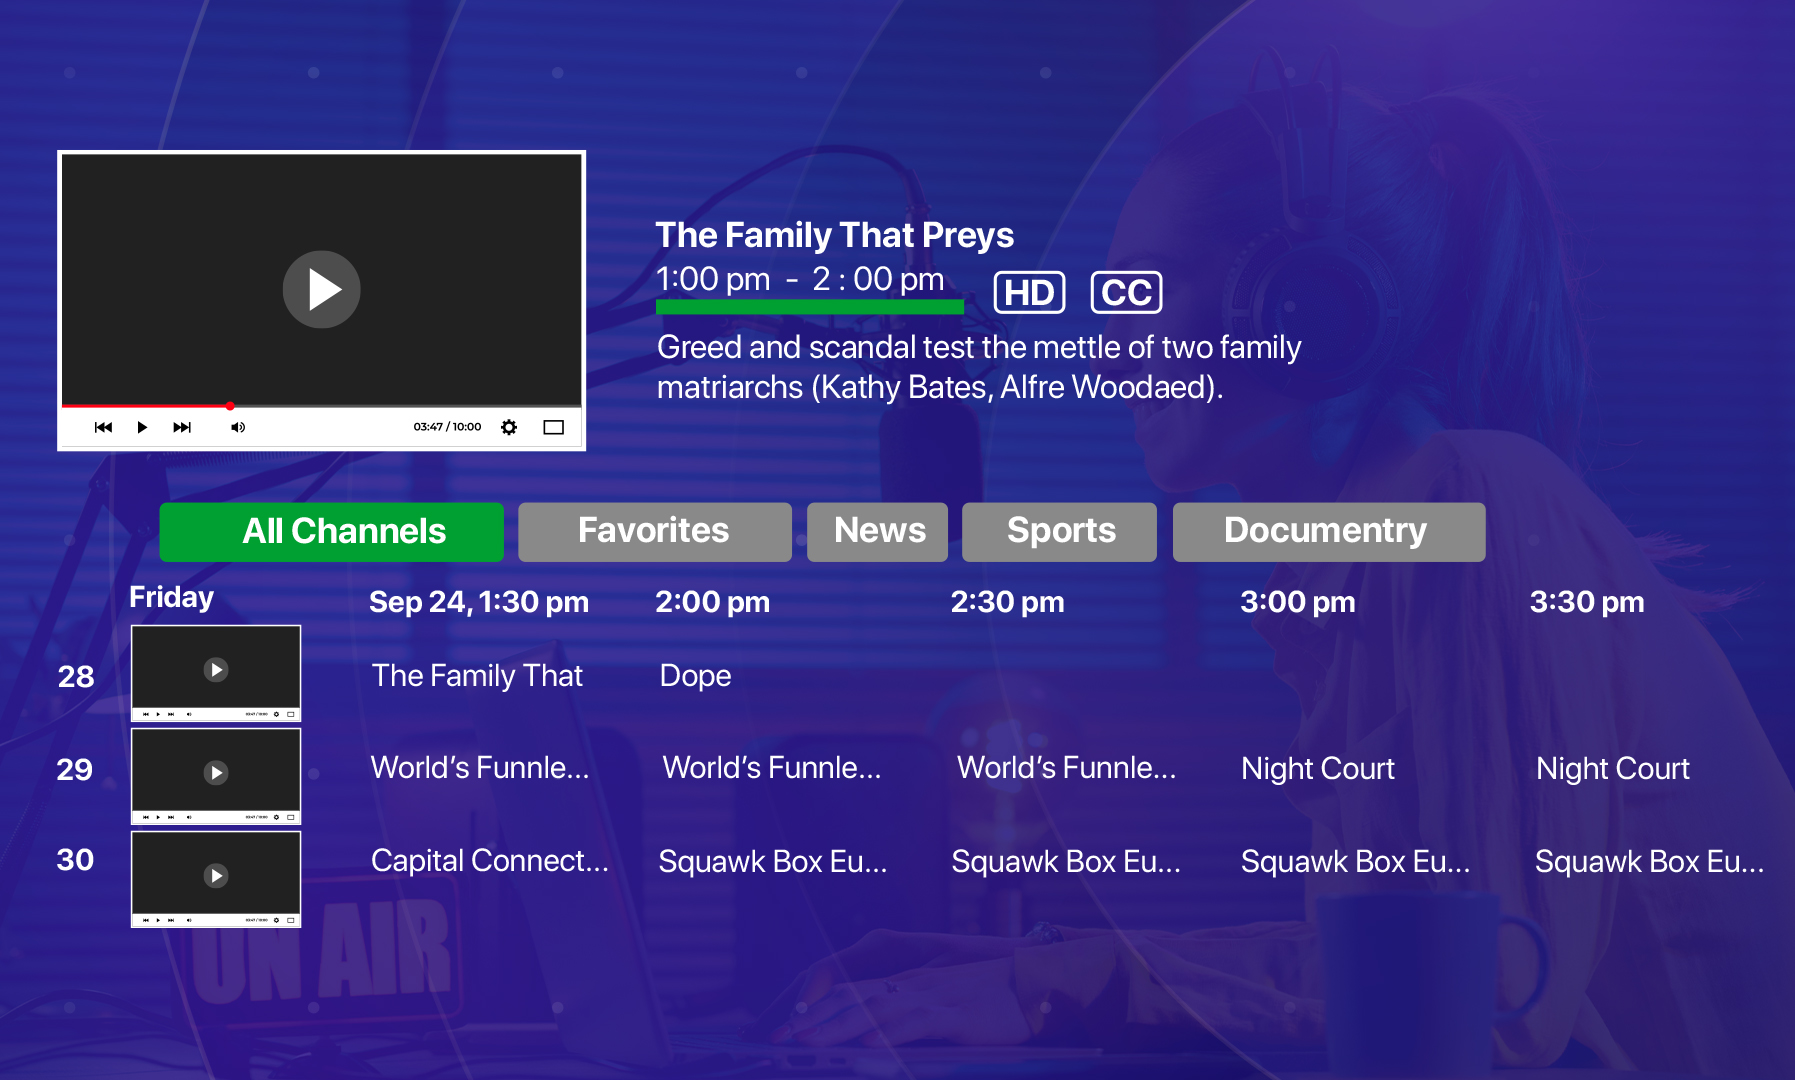The height and width of the screenshot is (1080, 1795).
Task: Select Night Court at 3:30 pm
Action: coord(1613,769)
